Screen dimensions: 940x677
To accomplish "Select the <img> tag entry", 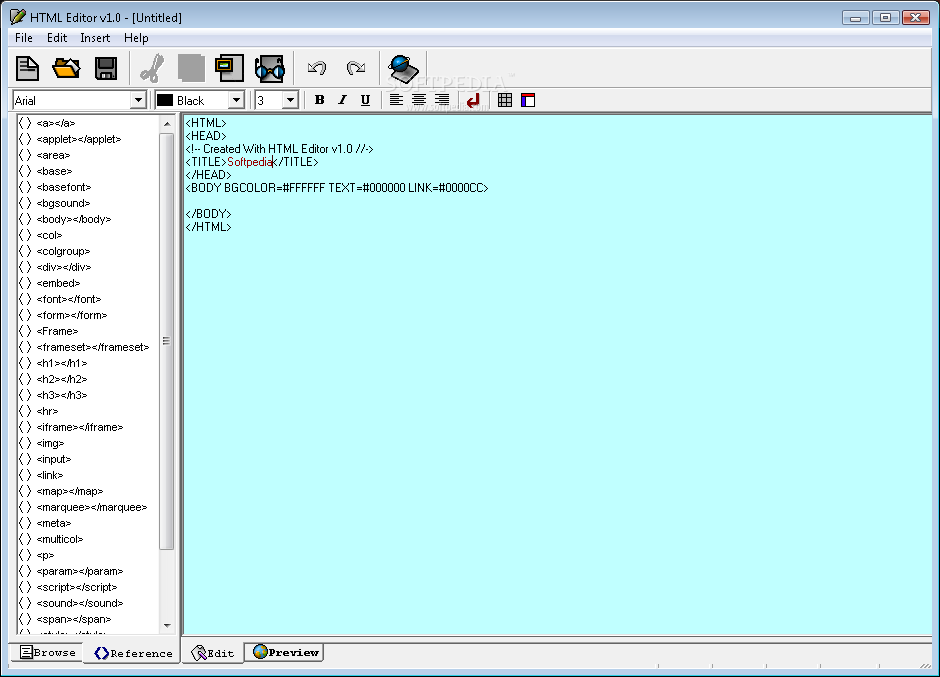I will (50, 443).
